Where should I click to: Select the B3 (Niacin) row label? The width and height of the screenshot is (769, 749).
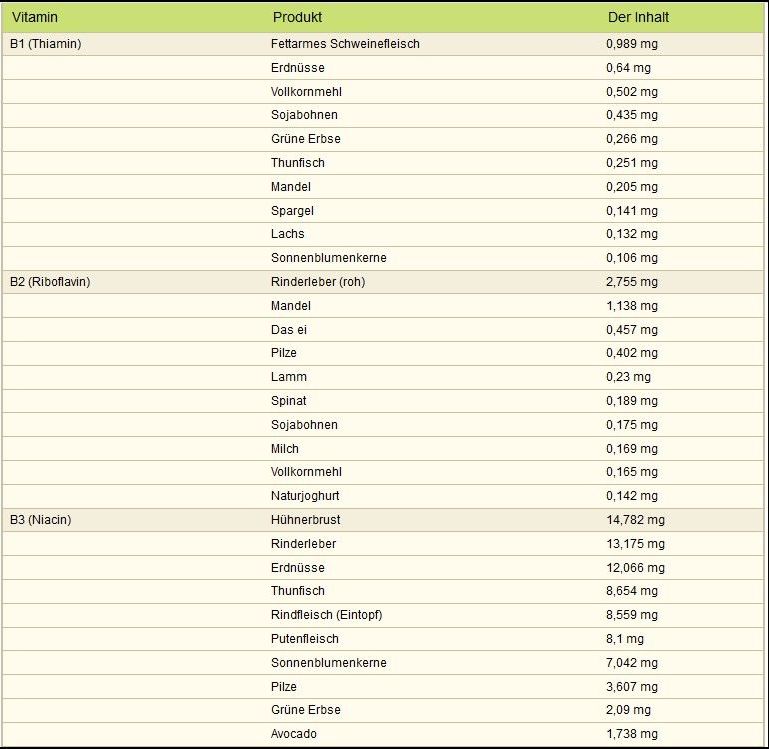pyautogui.click(x=41, y=520)
